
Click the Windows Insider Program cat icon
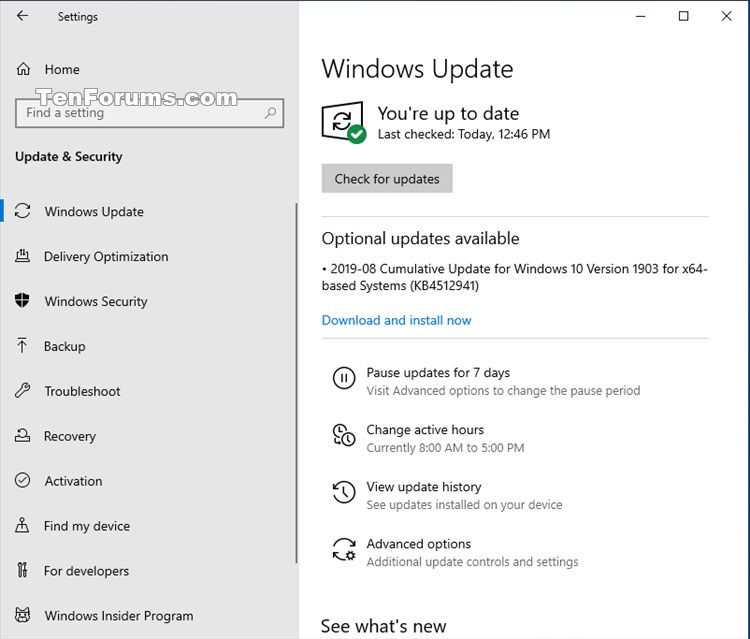pos(22,615)
